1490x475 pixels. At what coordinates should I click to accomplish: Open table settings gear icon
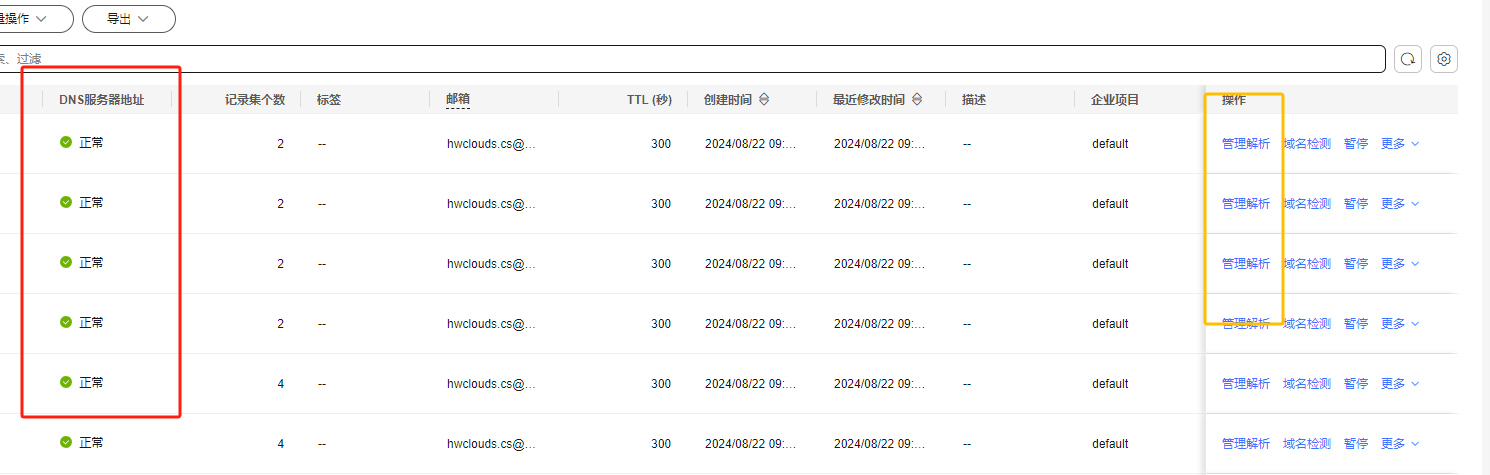click(1444, 59)
